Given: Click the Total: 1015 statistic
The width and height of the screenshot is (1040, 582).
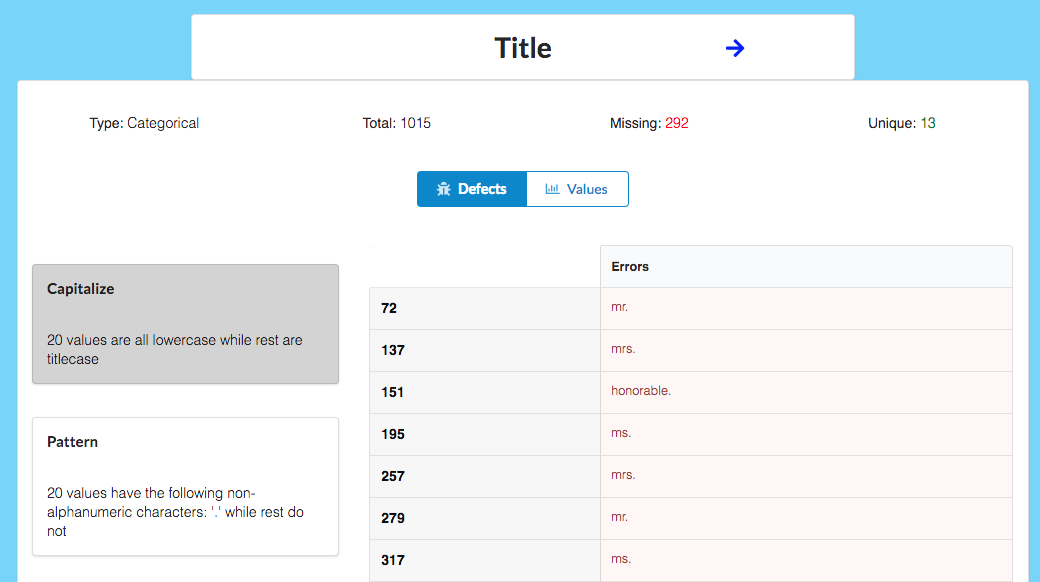Looking at the screenshot, I should (397, 123).
